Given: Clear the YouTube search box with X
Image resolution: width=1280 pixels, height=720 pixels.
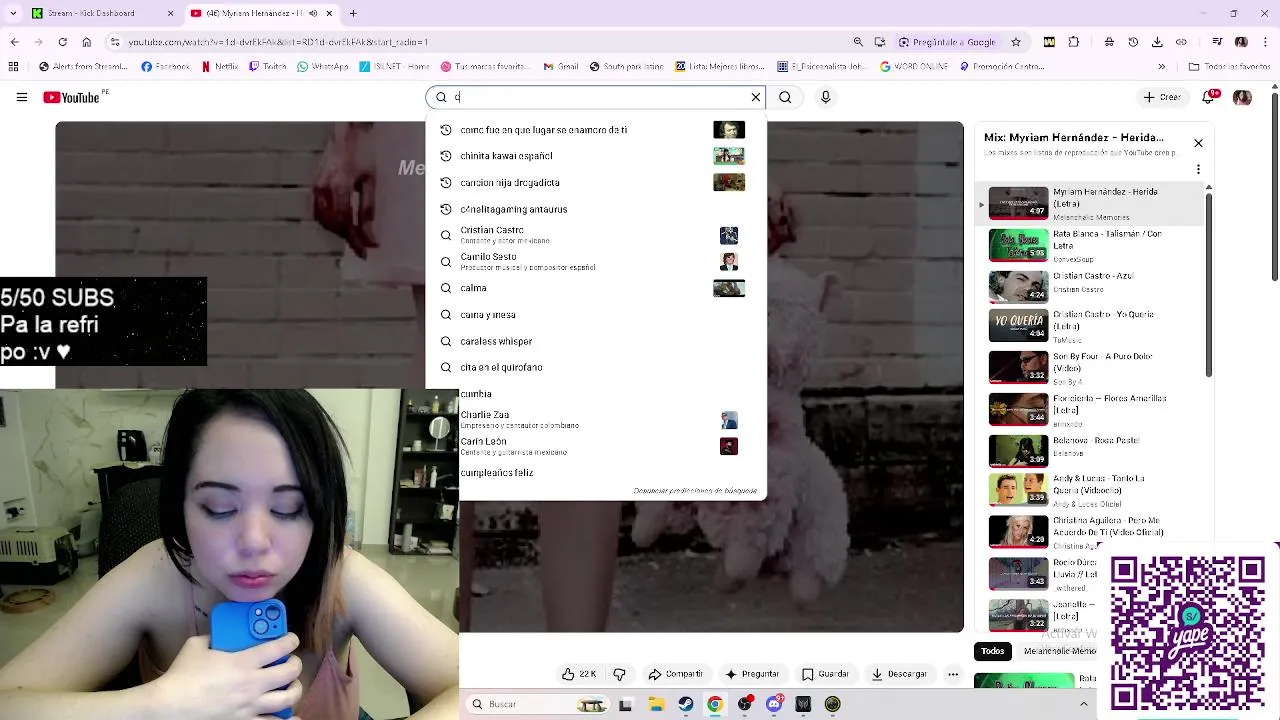Looking at the screenshot, I should tap(756, 97).
